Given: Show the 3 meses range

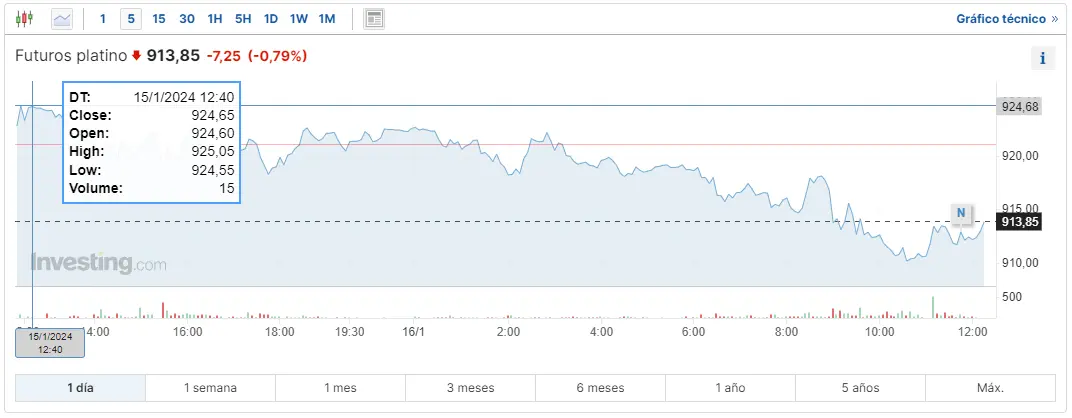Looking at the screenshot, I should click(x=470, y=388).
